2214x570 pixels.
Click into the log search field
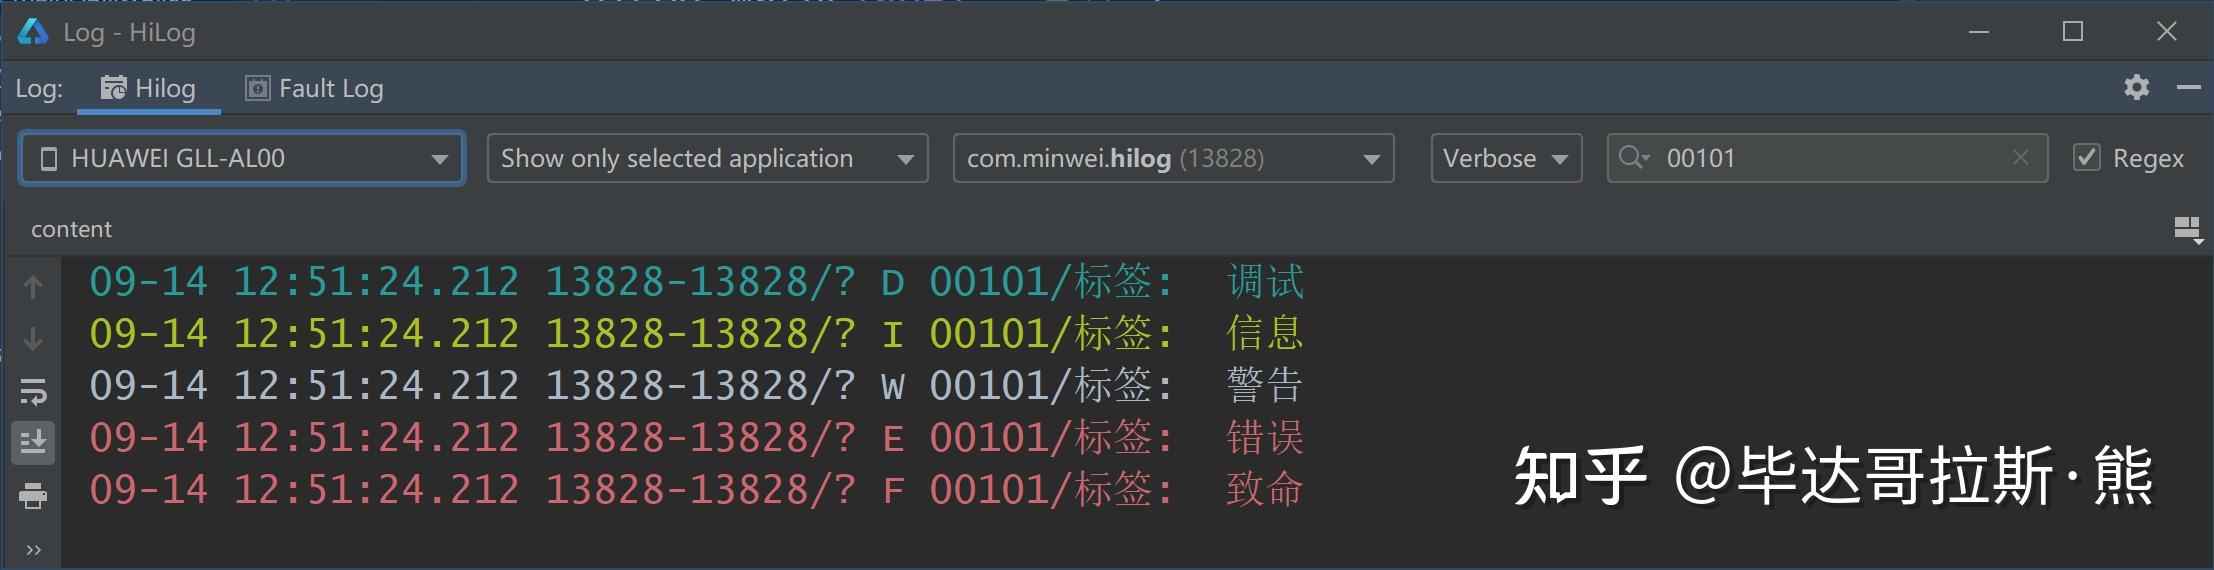1830,158
